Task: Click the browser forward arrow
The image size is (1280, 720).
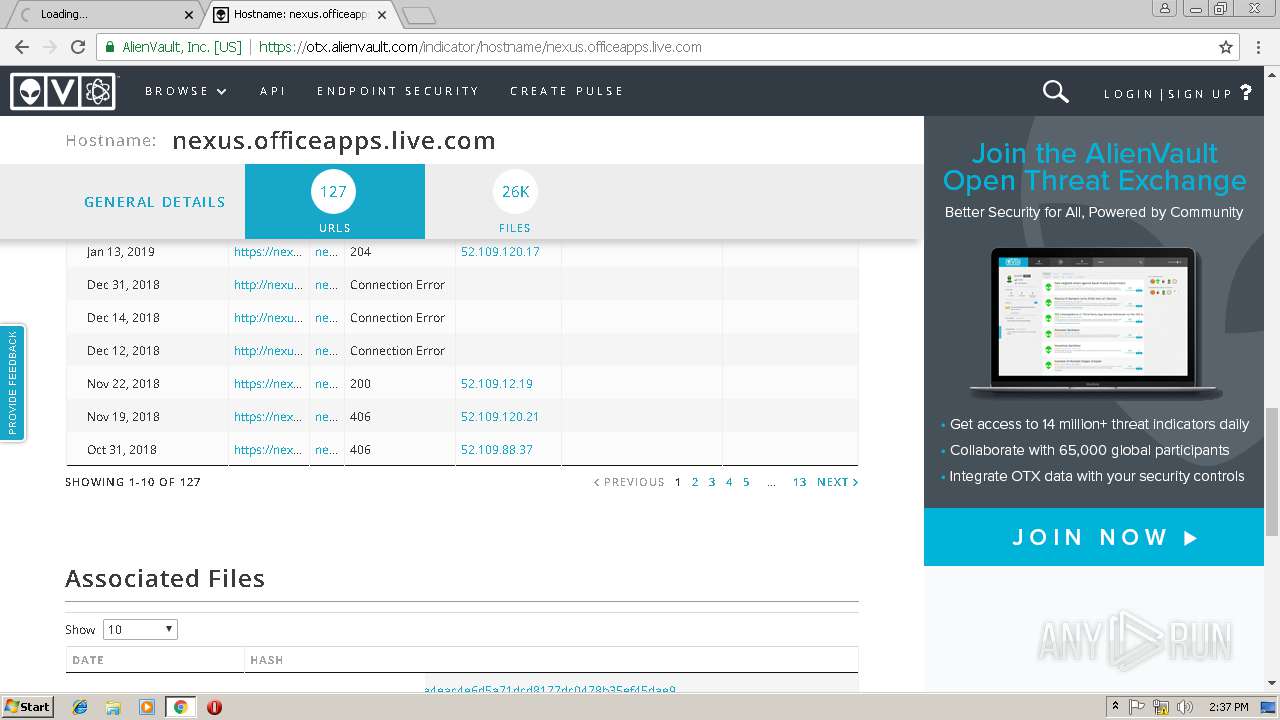Action: pos(50,47)
